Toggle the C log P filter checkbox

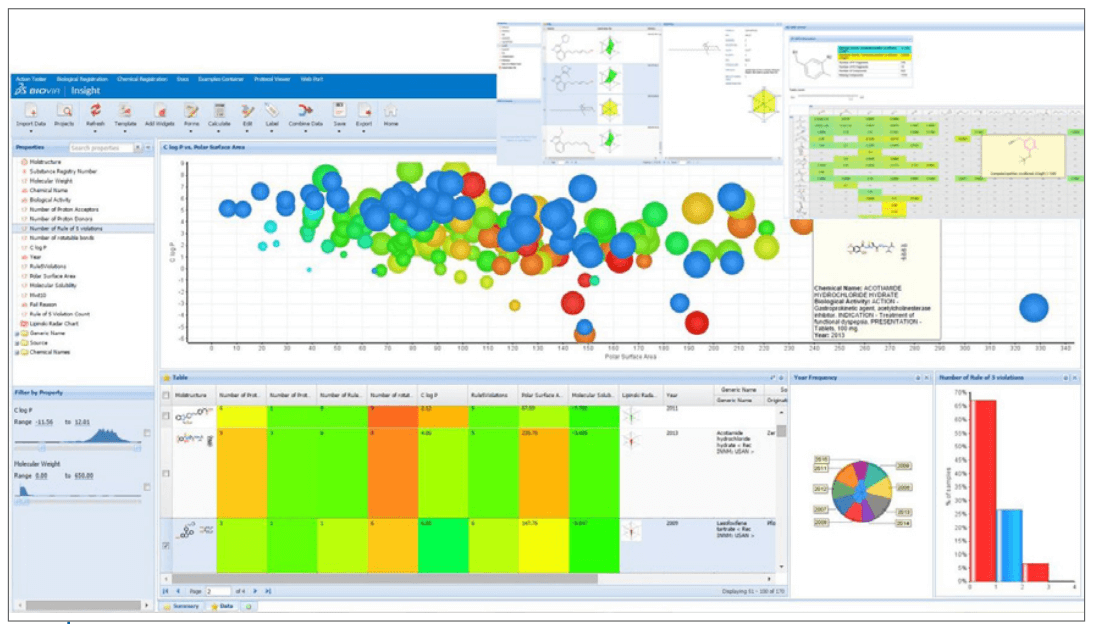(147, 432)
